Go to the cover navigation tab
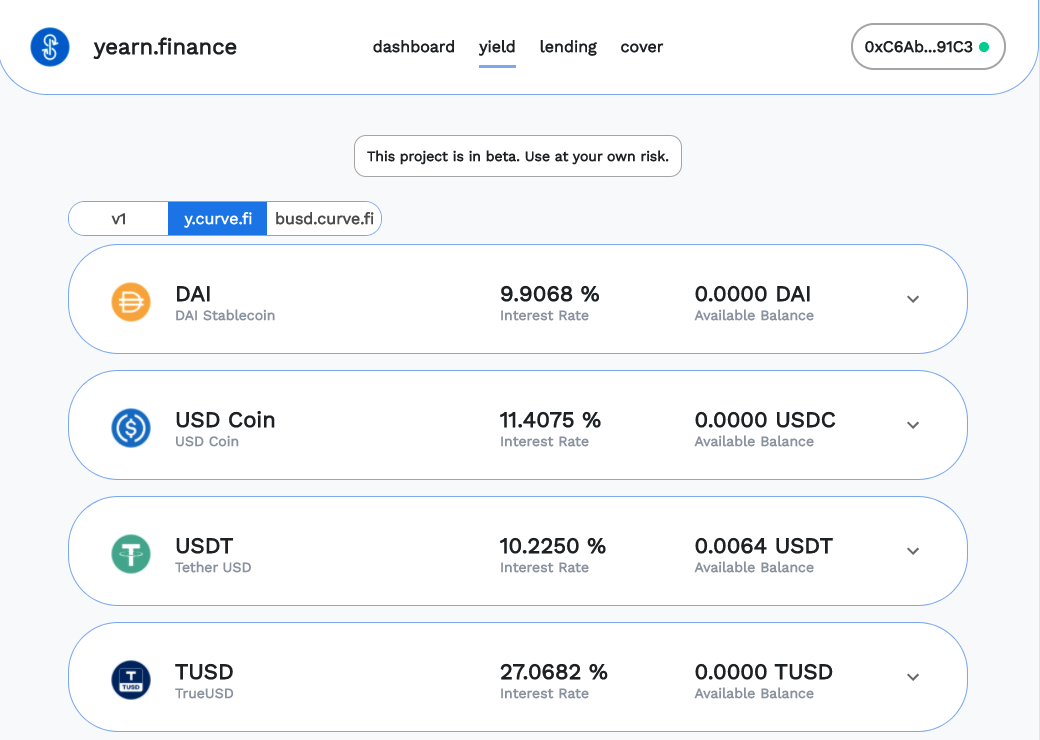 click(x=641, y=47)
